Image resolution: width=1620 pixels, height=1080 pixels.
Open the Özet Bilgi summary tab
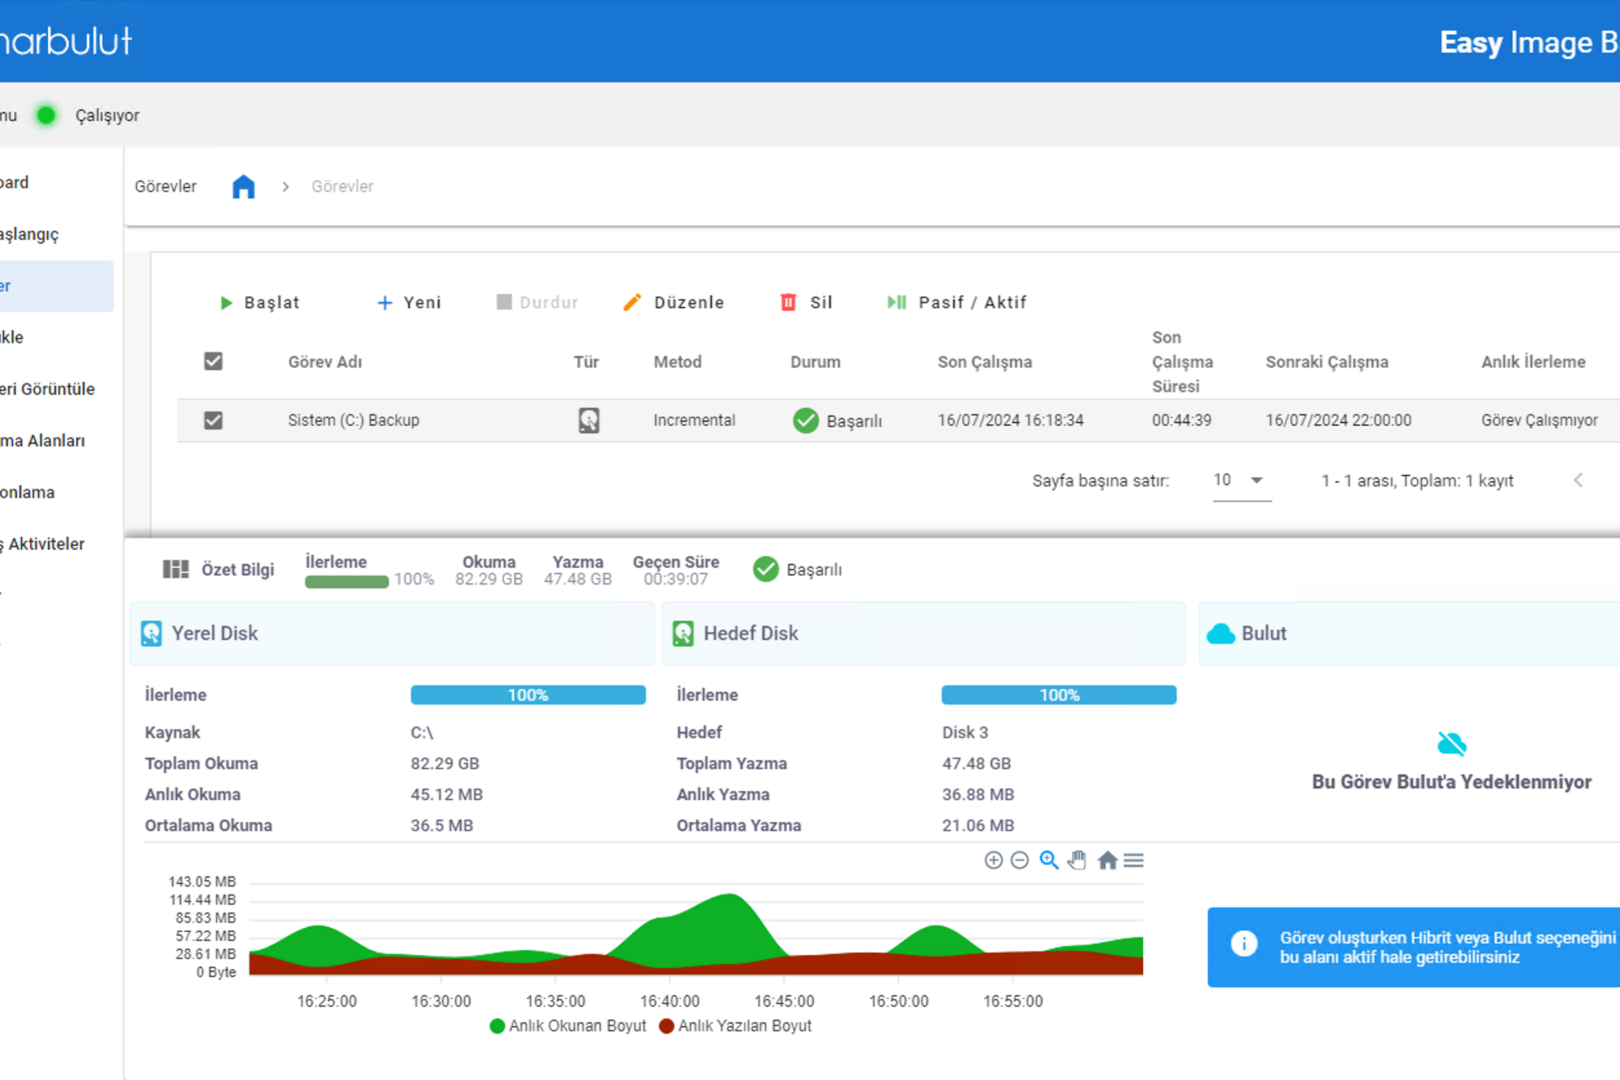point(219,569)
